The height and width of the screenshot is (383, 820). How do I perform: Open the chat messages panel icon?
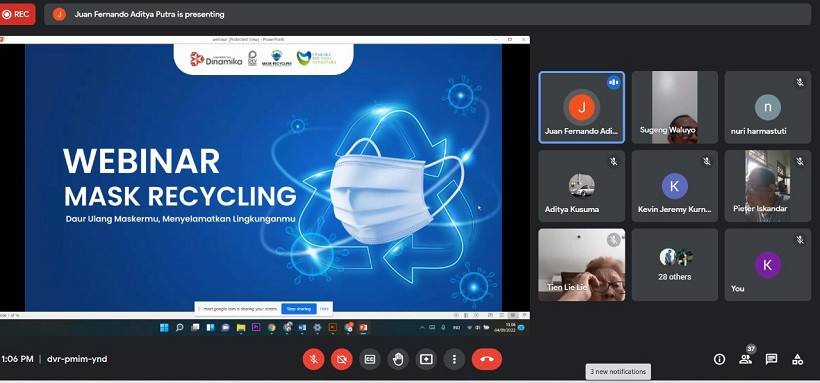click(771, 359)
